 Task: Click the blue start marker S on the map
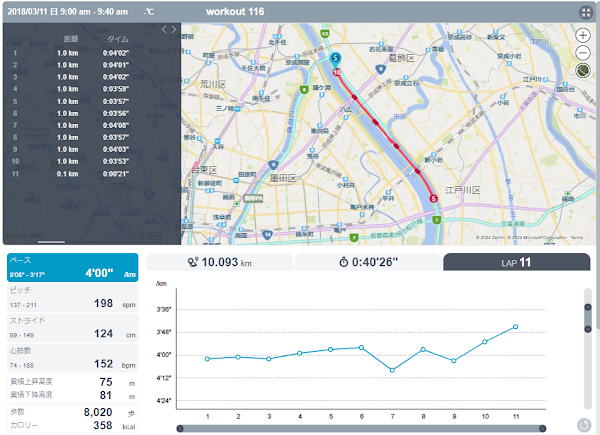click(335, 59)
